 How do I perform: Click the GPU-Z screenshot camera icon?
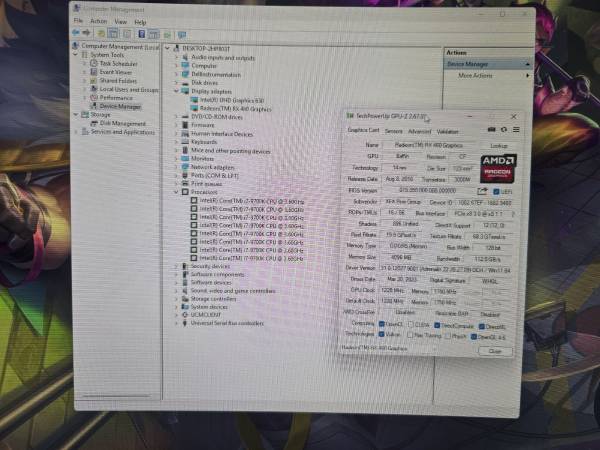pos(490,129)
